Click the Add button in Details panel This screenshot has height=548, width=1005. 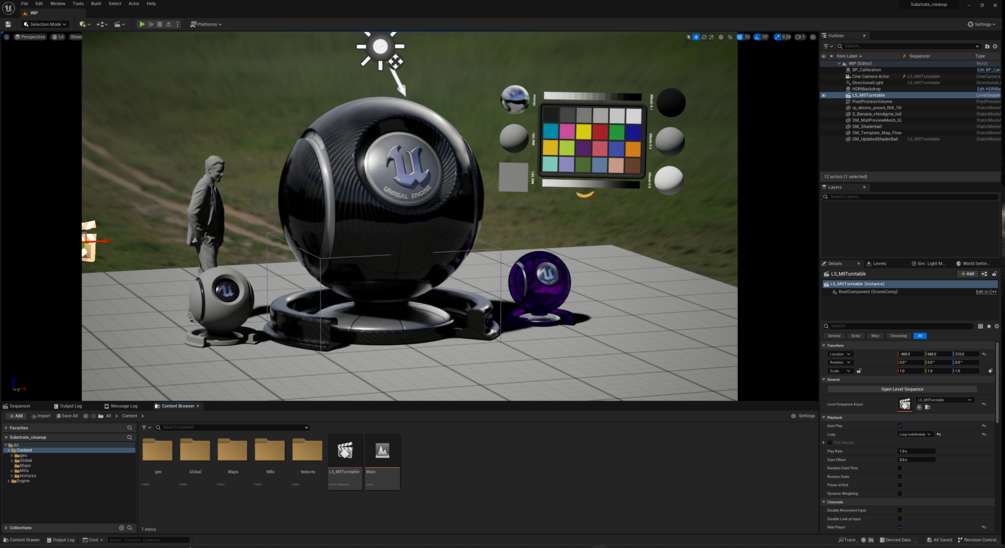click(x=967, y=274)
